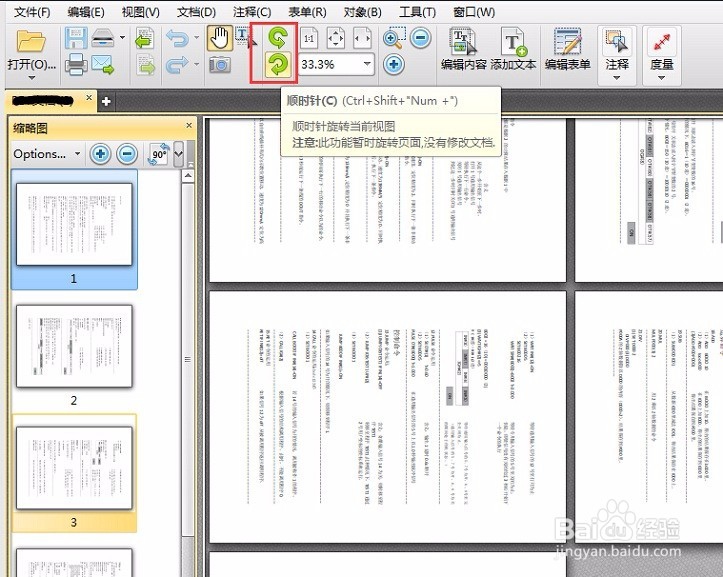The height and width of the screenshot is (577, 723).
Task: Click Edit Content (编辑内容) tool
Action: tap(463, 50)
